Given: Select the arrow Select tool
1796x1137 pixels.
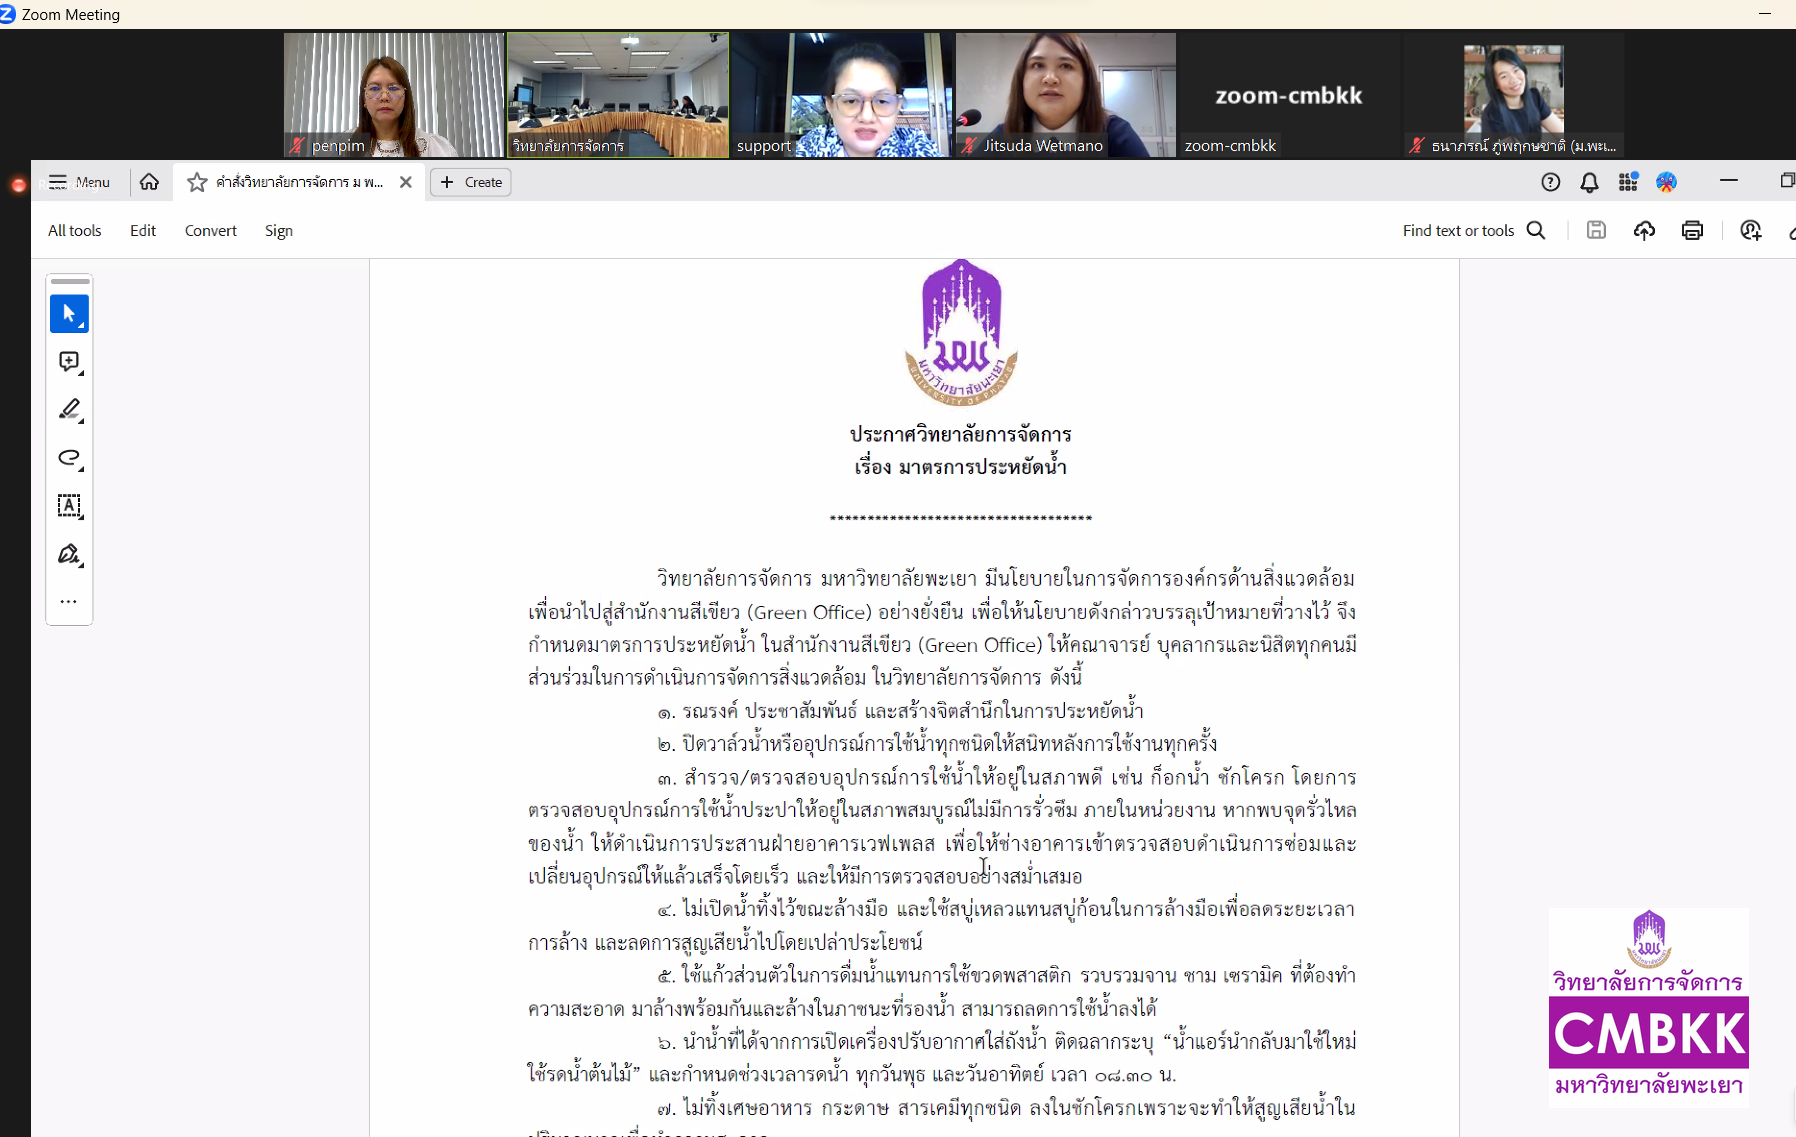Looking at the screenshot, I should coord(69,314).
